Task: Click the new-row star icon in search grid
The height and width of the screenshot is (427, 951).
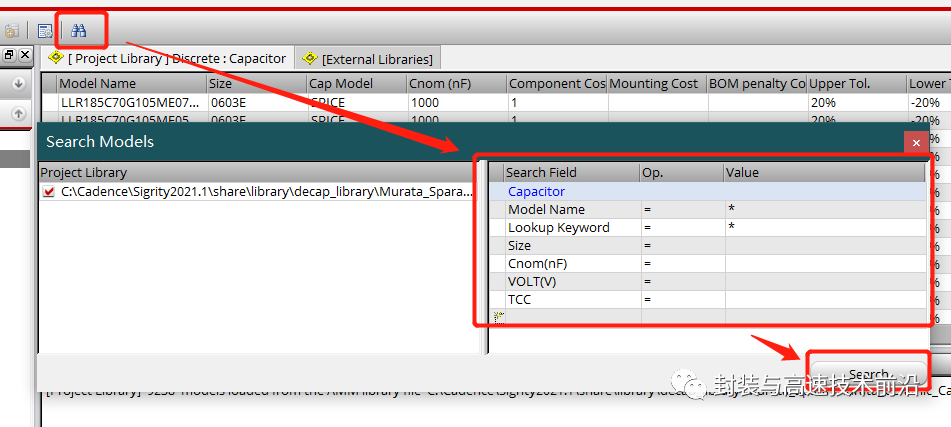Action: tap(499, 316)
